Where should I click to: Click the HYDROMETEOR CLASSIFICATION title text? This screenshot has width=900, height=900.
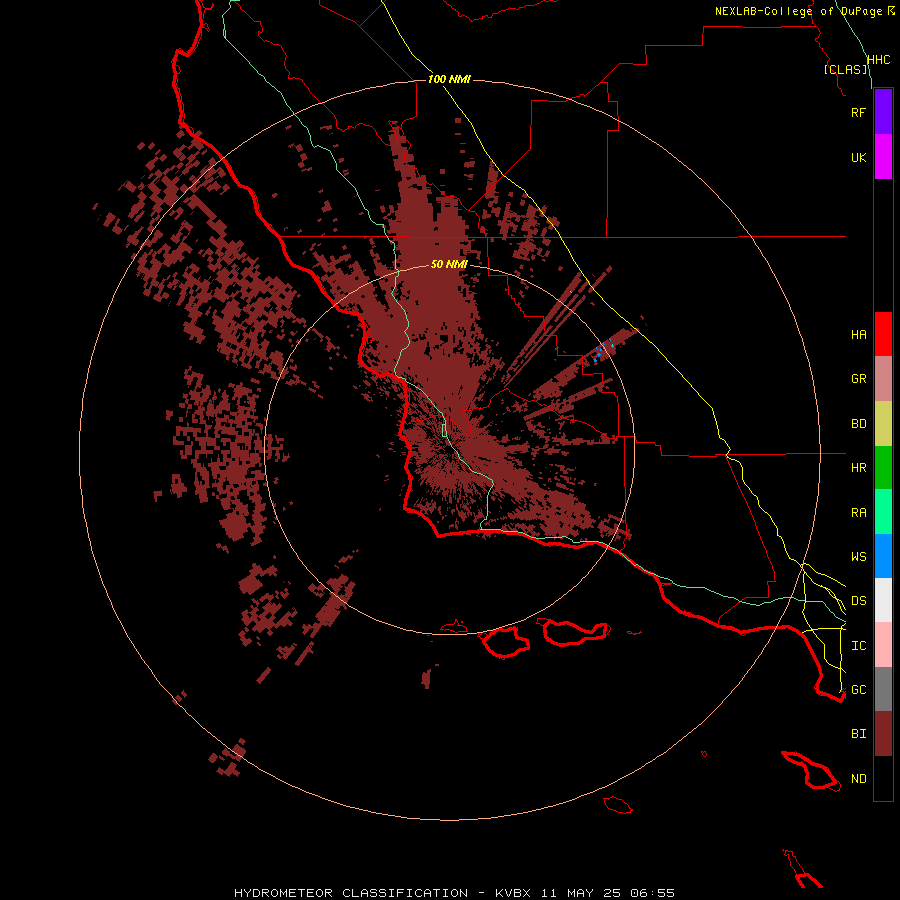pos(351,893)
